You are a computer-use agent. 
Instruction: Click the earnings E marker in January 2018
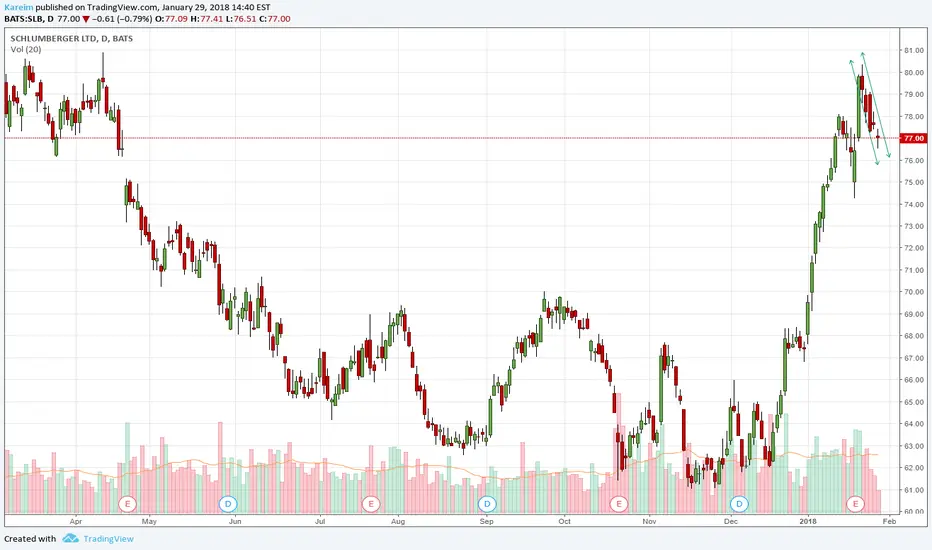(855, 504)
